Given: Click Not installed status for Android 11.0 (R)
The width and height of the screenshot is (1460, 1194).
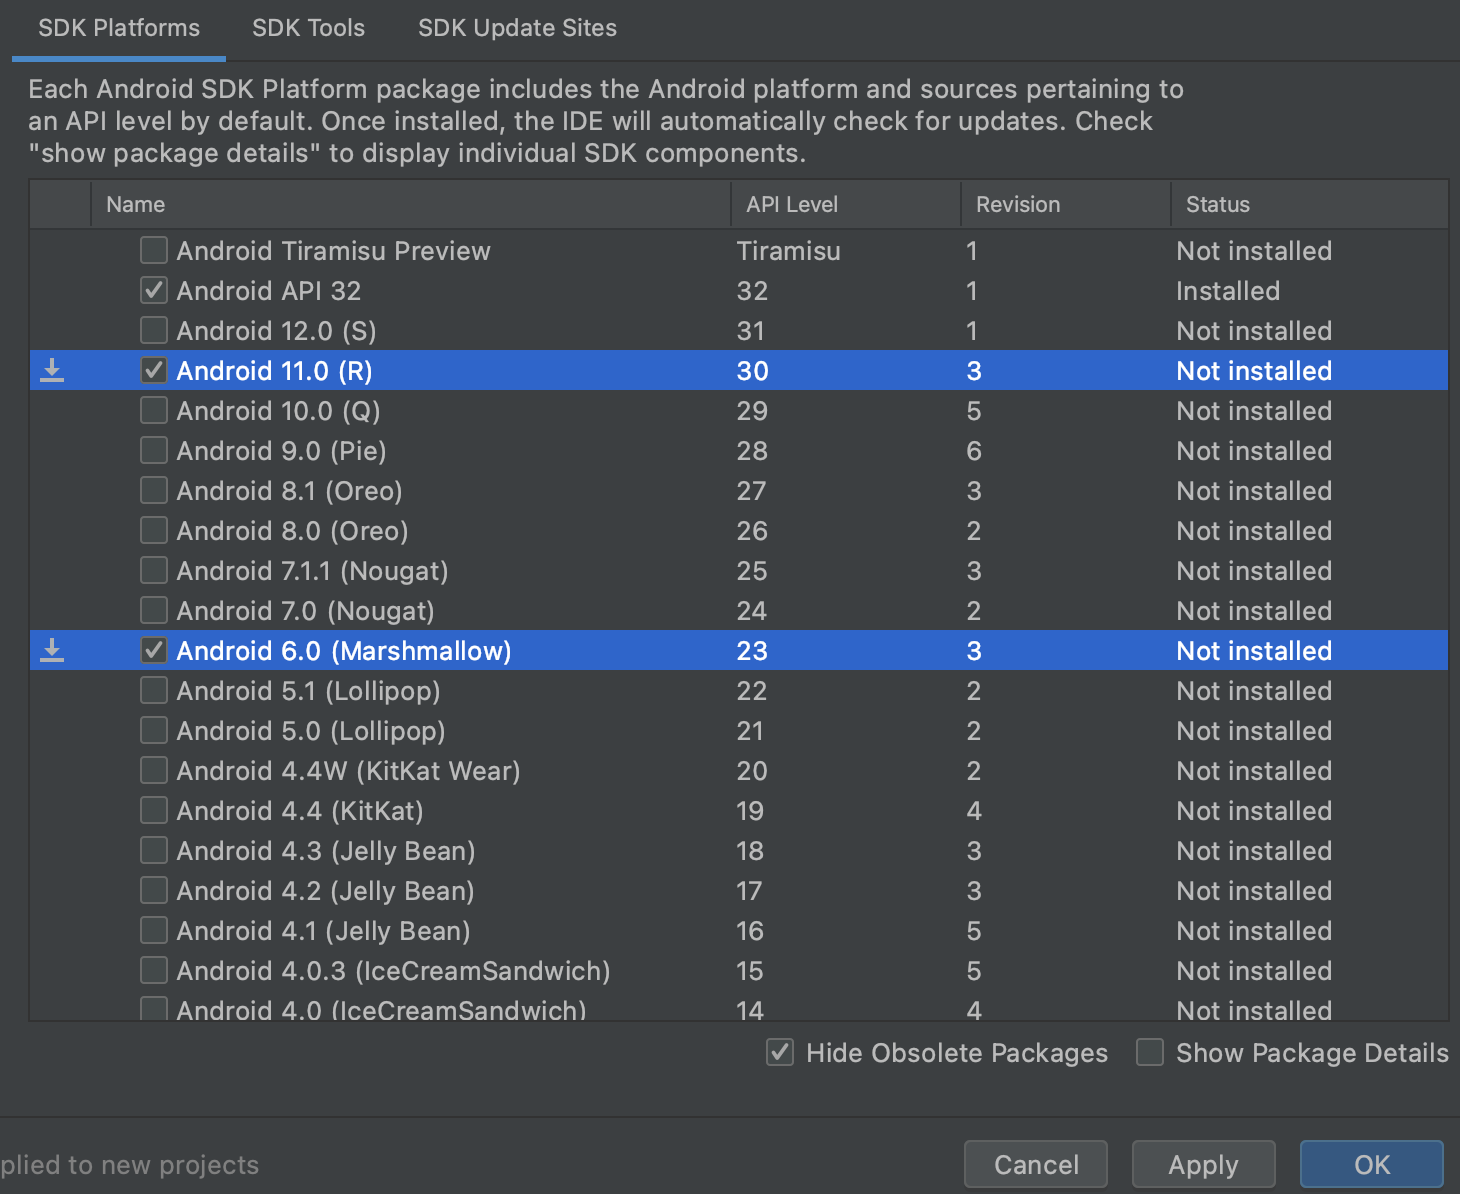Looking at the screenshot, I should tap(1254, 371).
